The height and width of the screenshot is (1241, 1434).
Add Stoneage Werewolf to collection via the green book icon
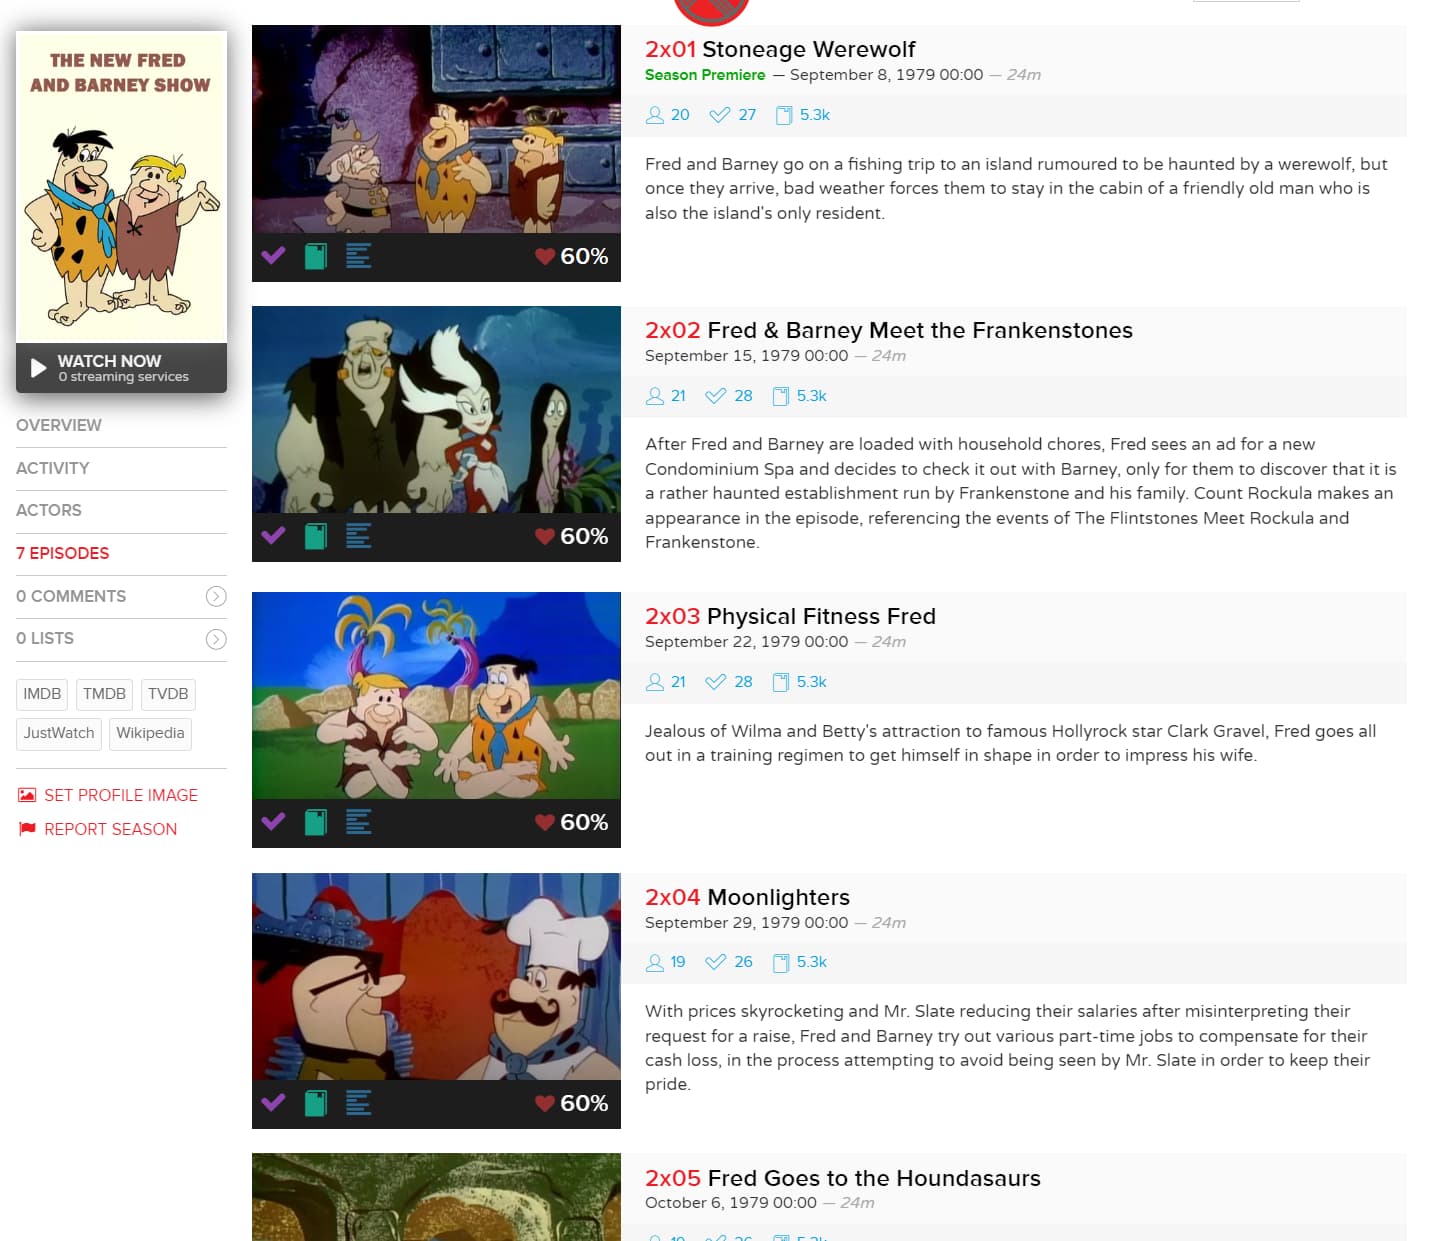(316, 257)
